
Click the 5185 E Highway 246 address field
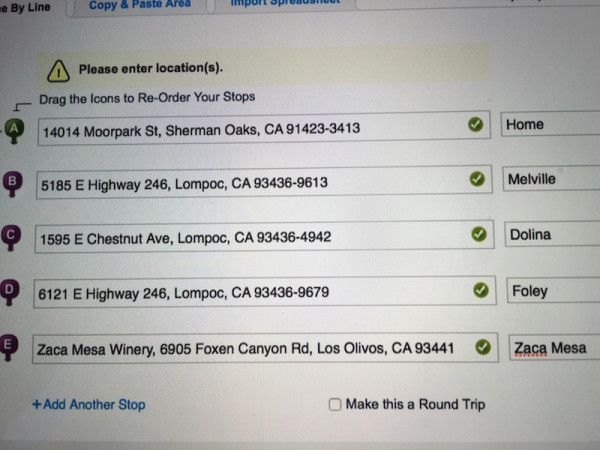click(264, 182)
